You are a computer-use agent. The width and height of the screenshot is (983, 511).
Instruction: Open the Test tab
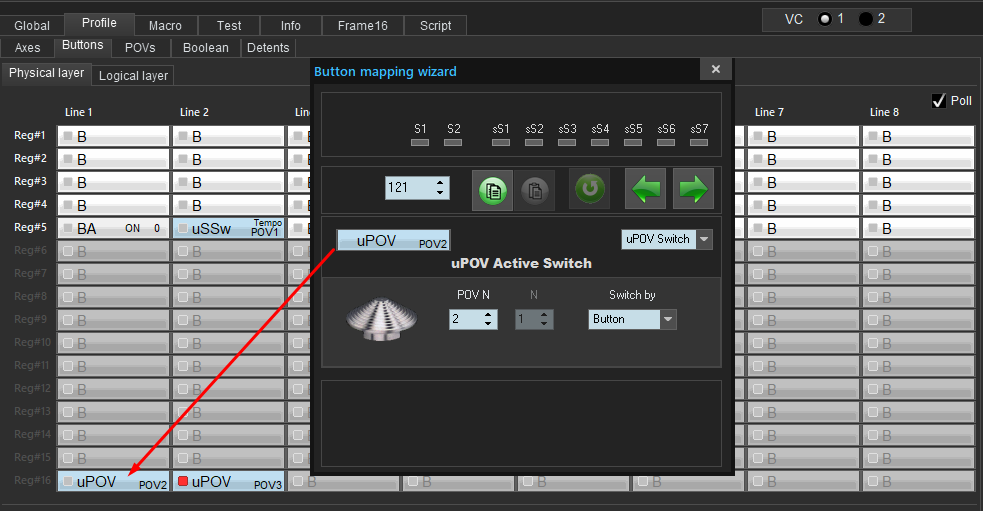(229, 26)
